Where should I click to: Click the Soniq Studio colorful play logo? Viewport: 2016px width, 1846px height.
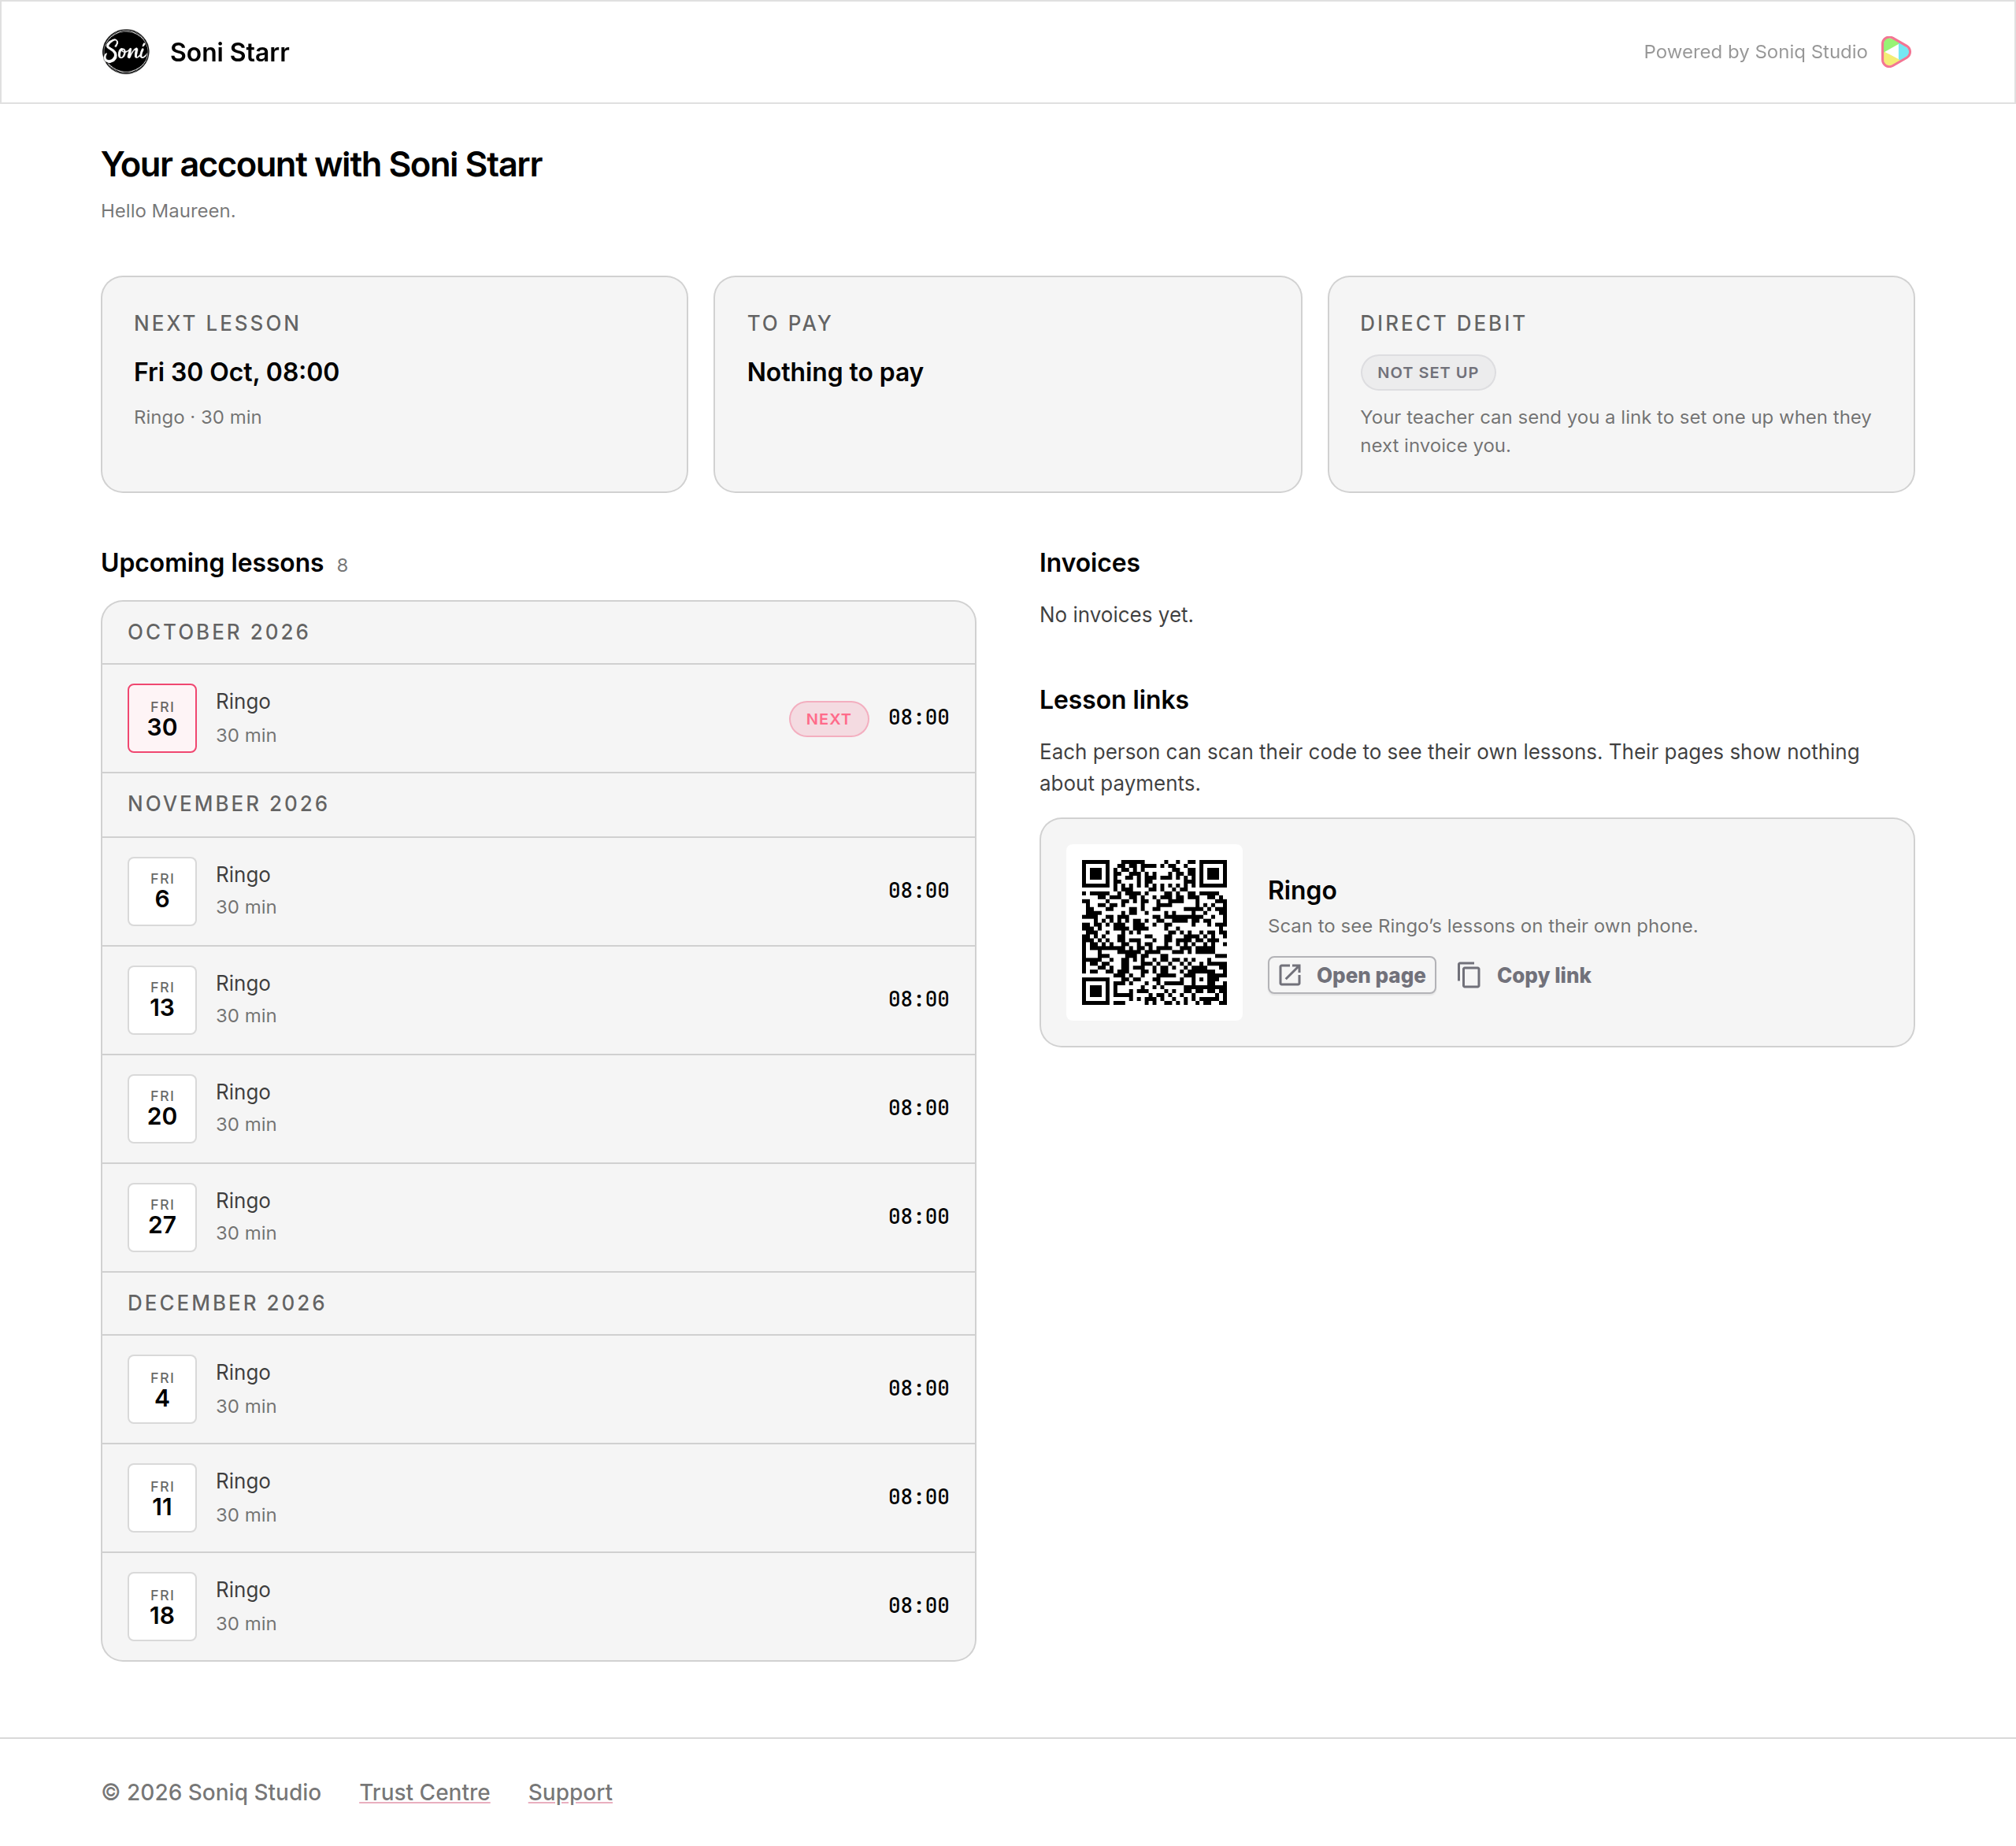pos(1895,52)
